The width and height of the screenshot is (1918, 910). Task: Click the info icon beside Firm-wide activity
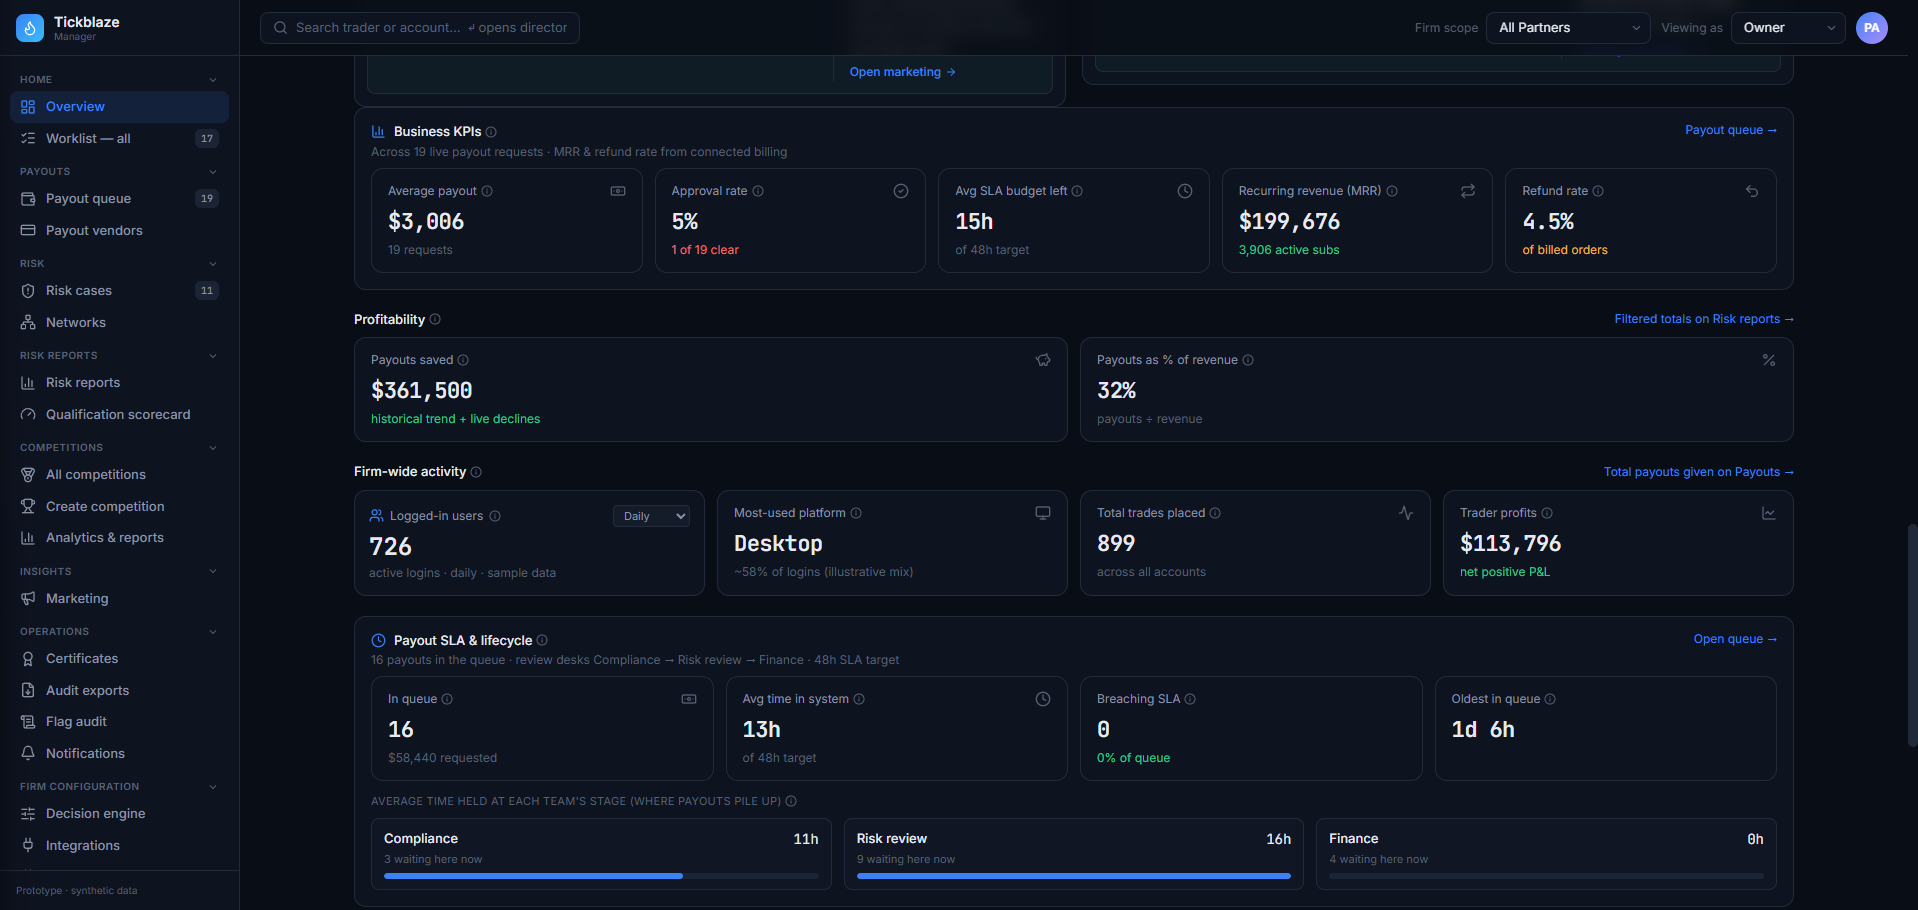coord(476,472)
